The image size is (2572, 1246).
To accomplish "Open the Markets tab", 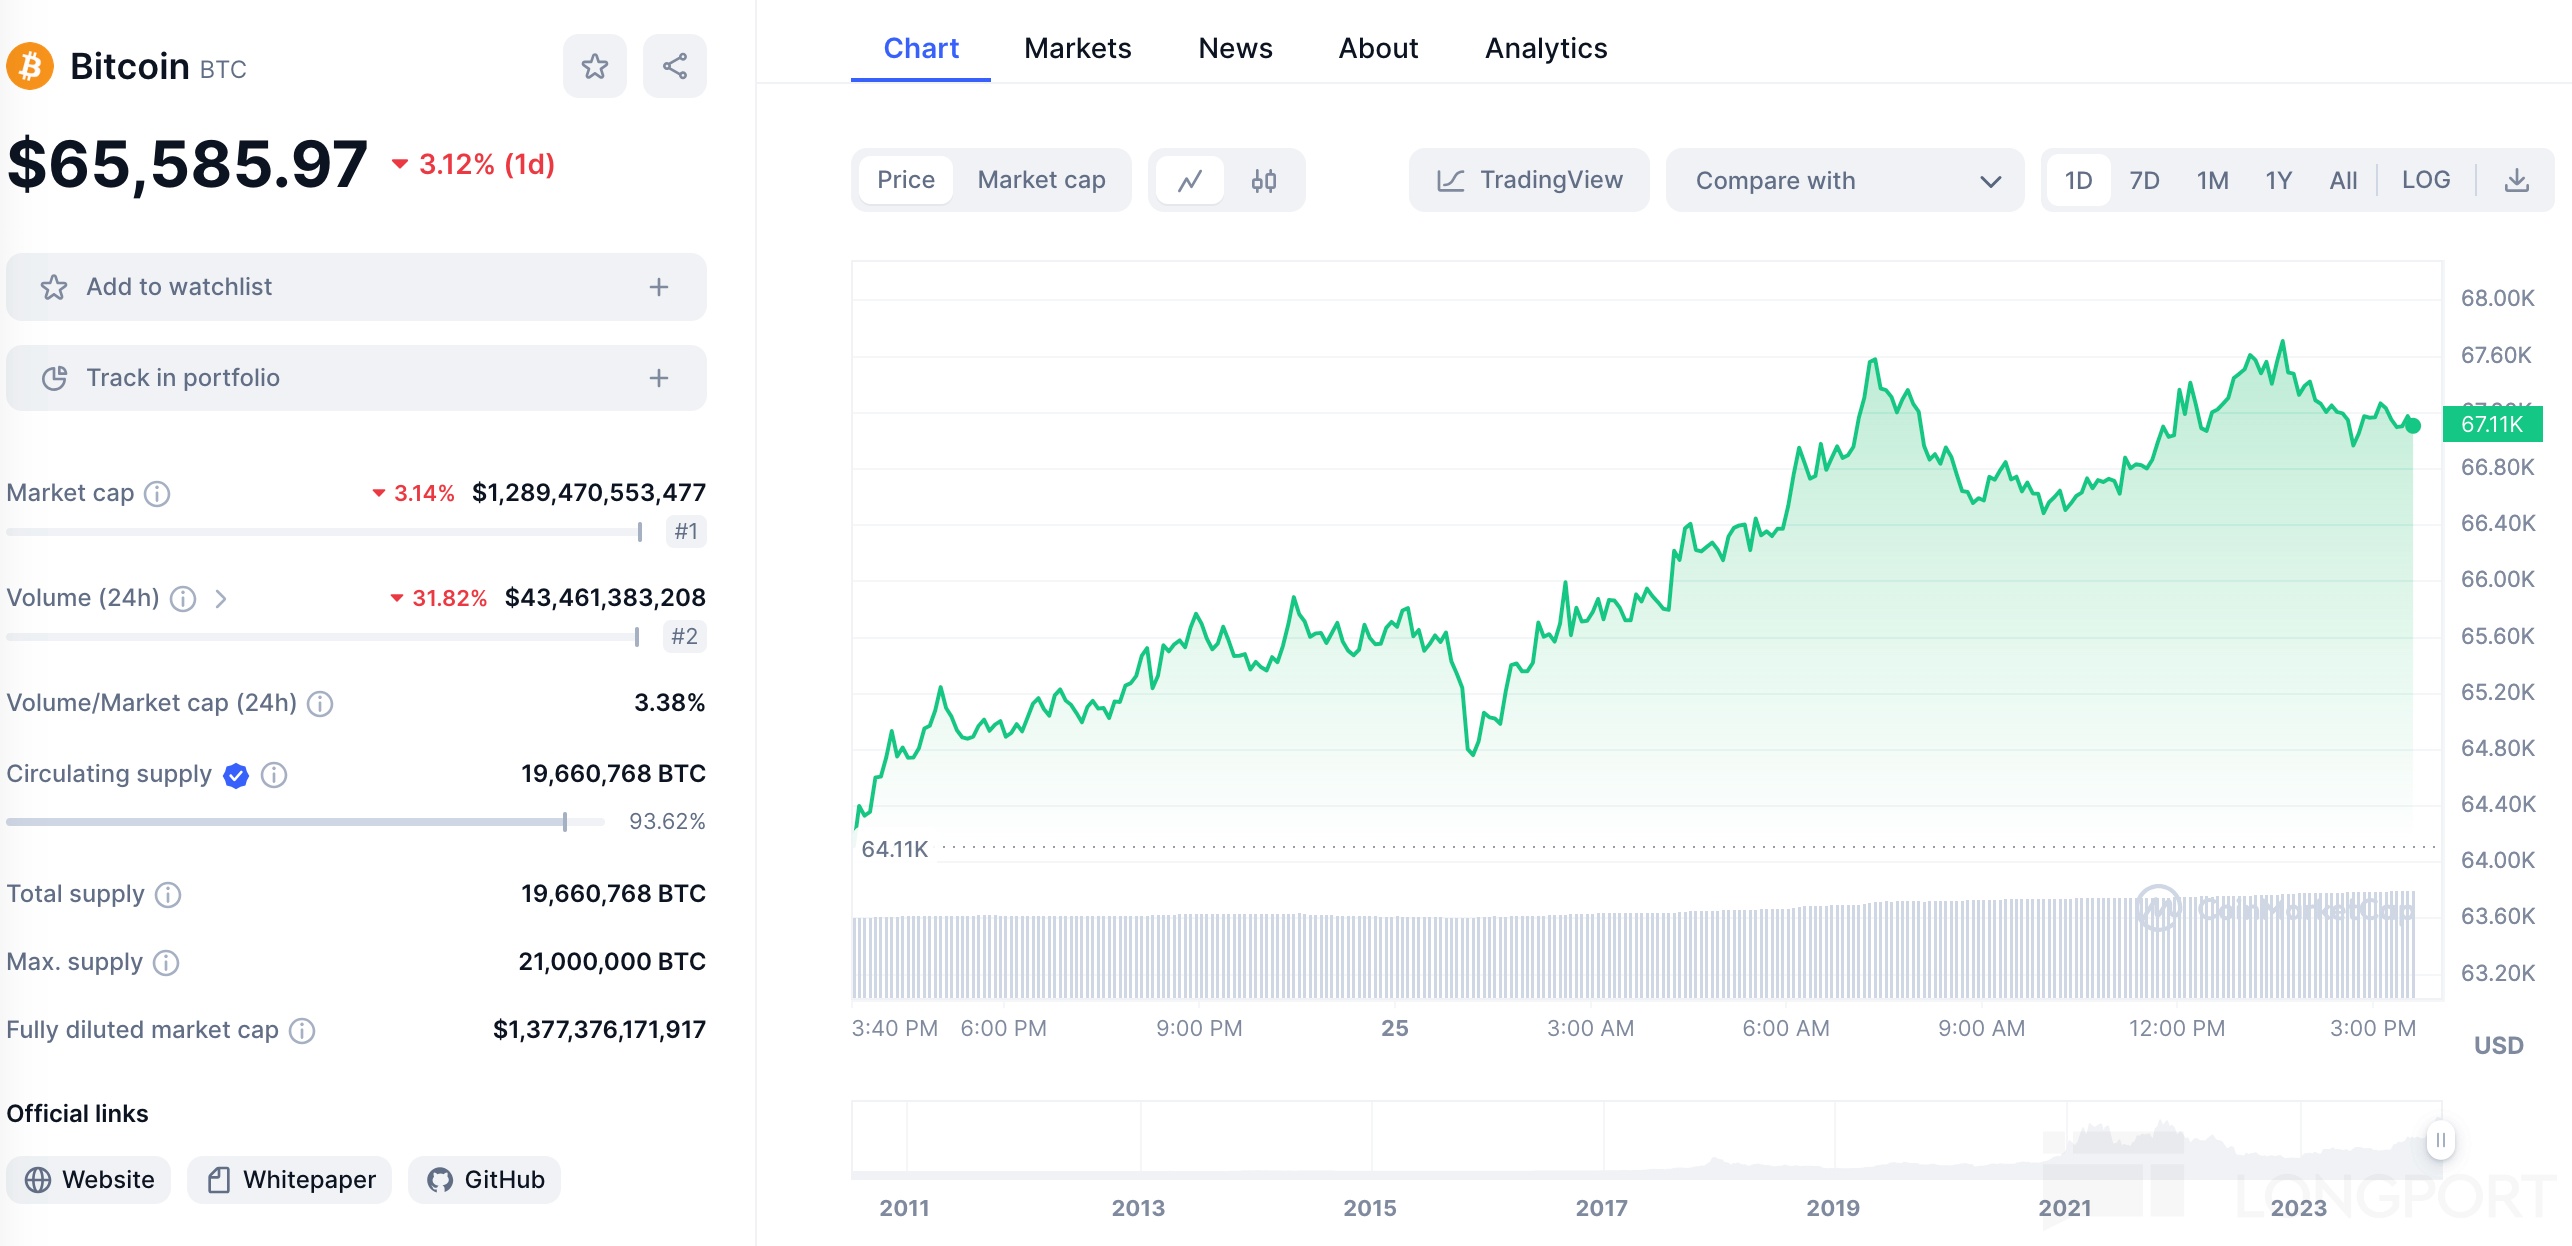I will (1077, 48).
